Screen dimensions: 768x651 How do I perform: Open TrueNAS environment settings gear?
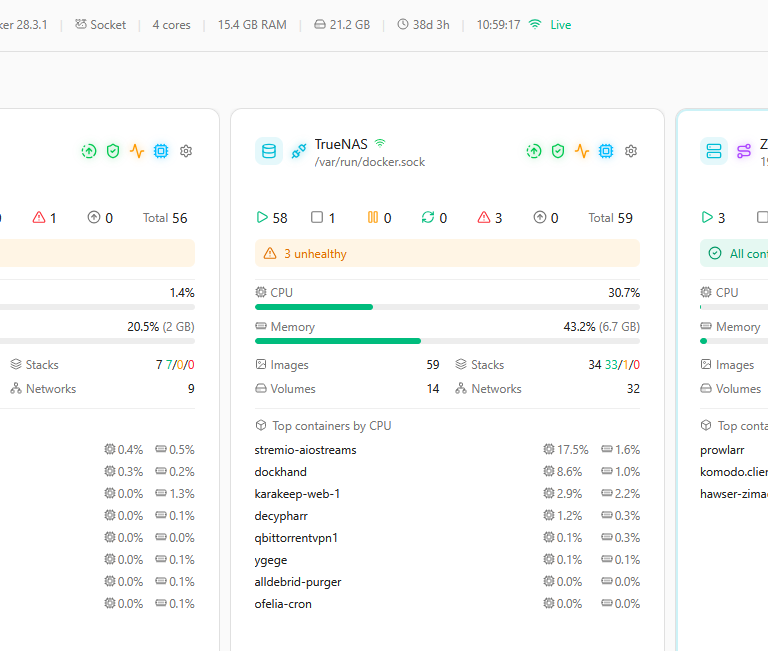click(631, 151)
